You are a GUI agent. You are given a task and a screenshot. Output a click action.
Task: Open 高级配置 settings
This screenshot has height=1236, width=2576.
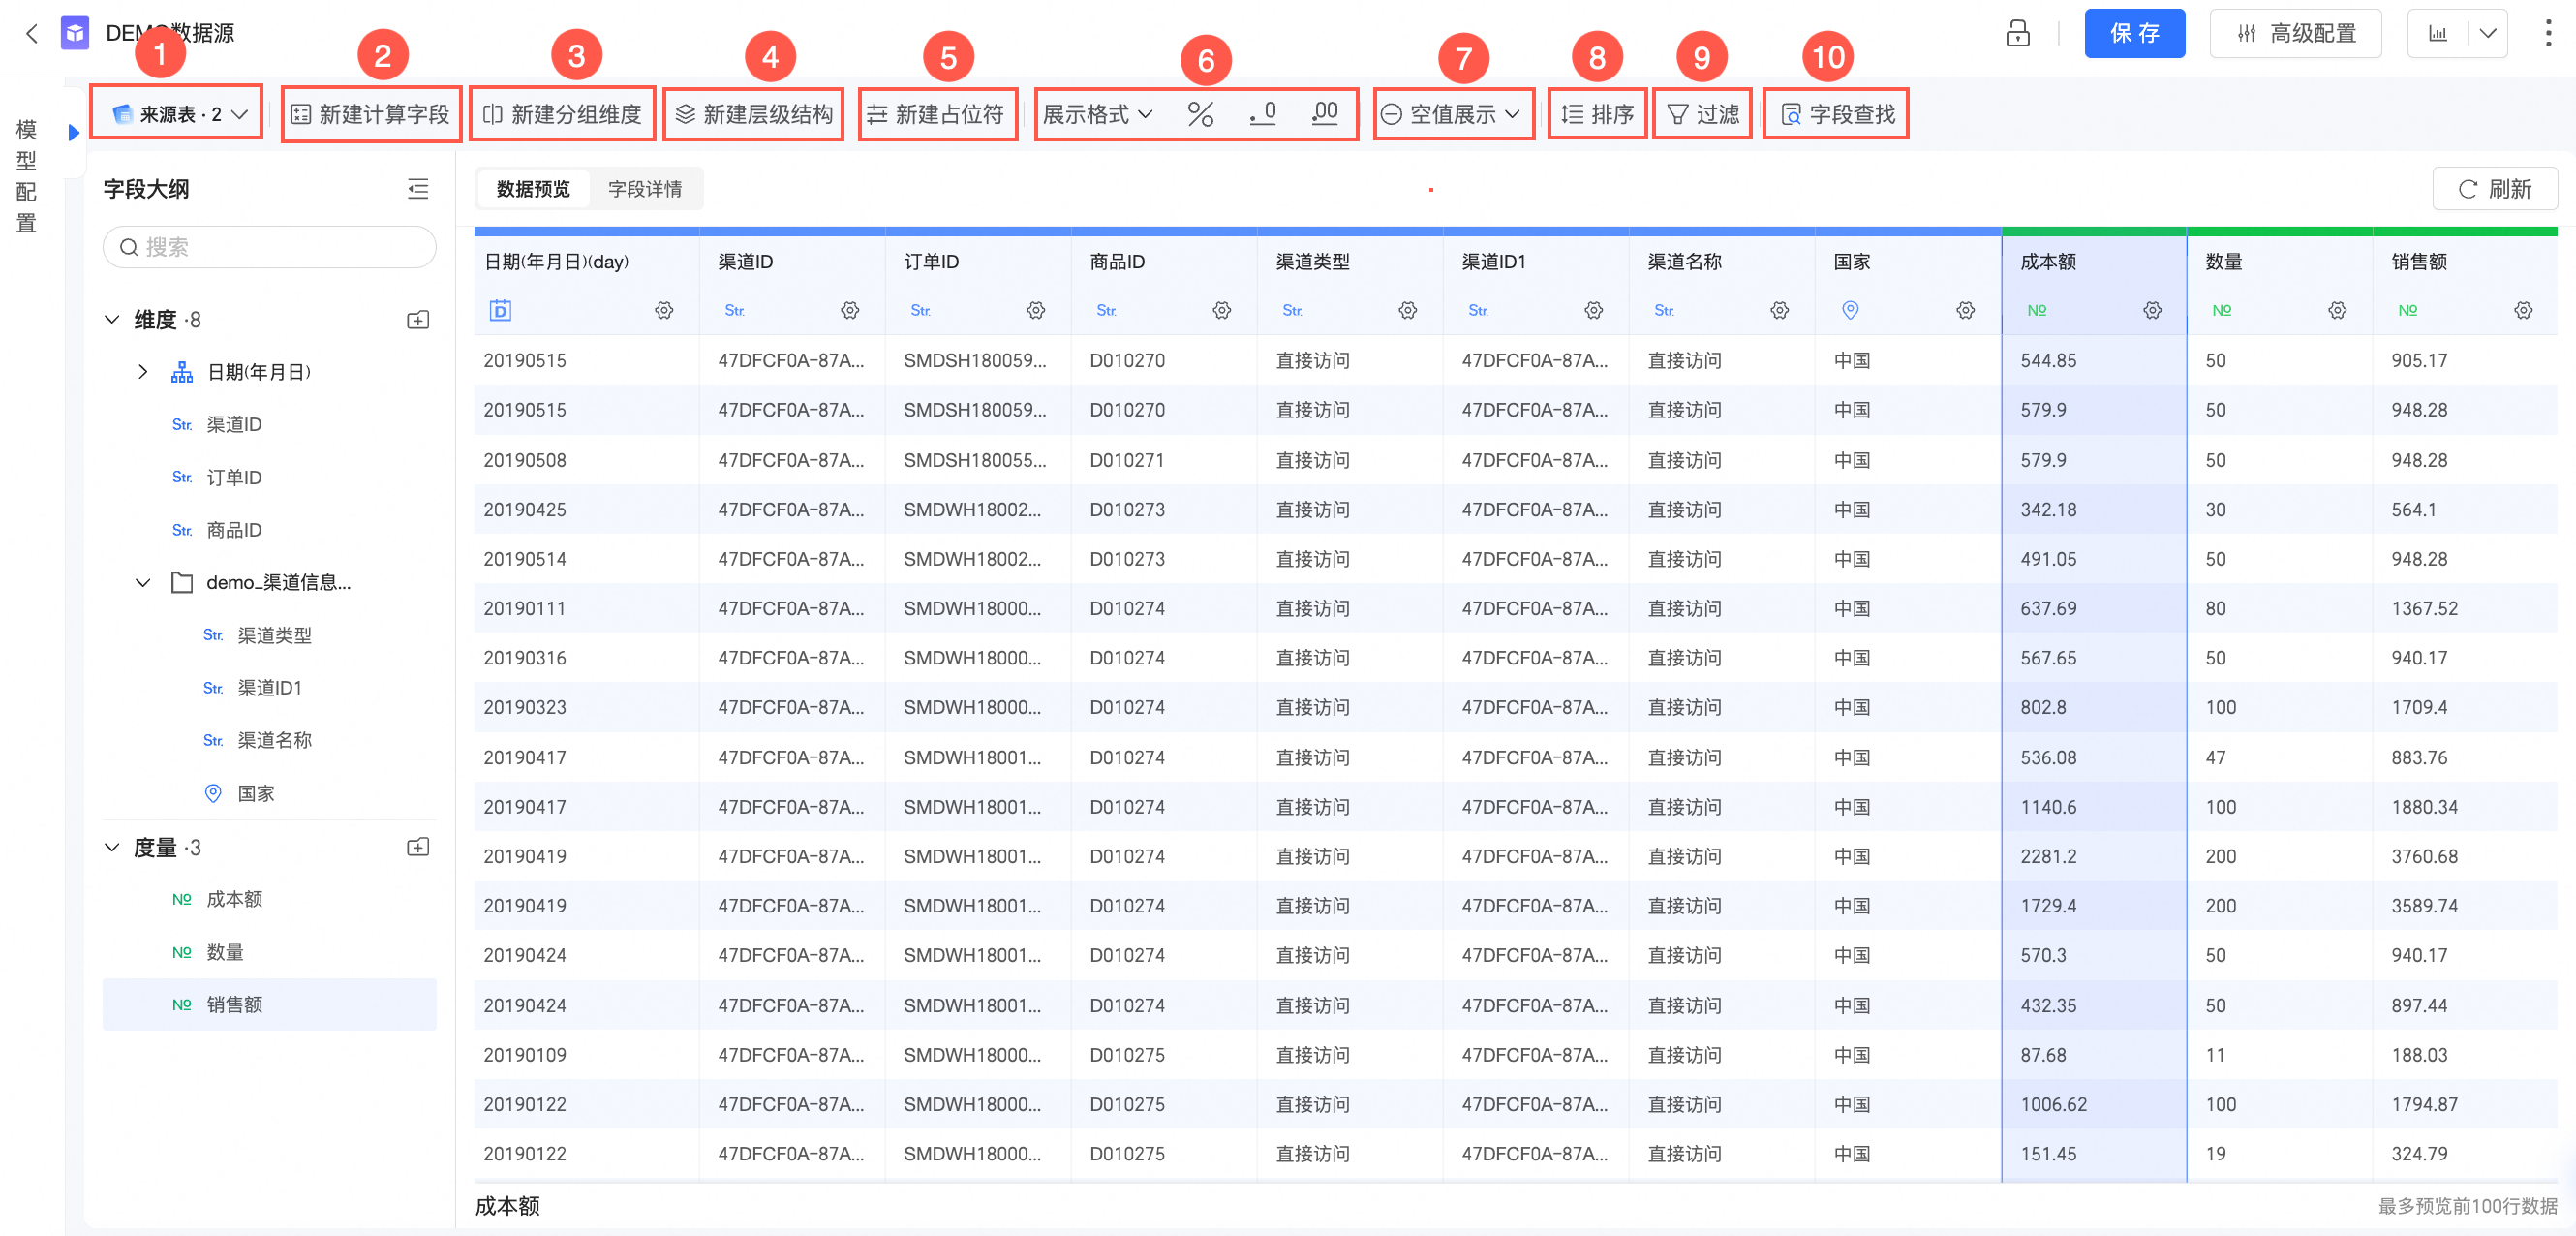pos(2295,34)
